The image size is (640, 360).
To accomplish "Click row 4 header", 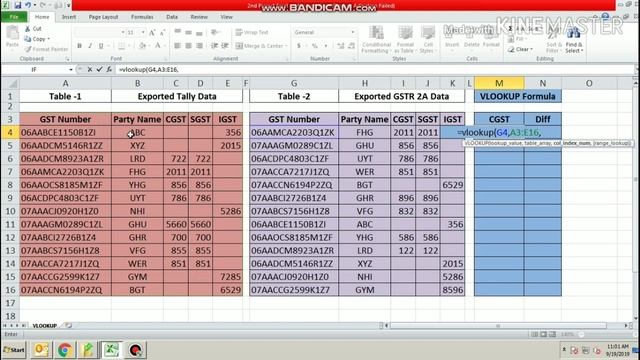I will pyautogui.click(x=10, y=132).
